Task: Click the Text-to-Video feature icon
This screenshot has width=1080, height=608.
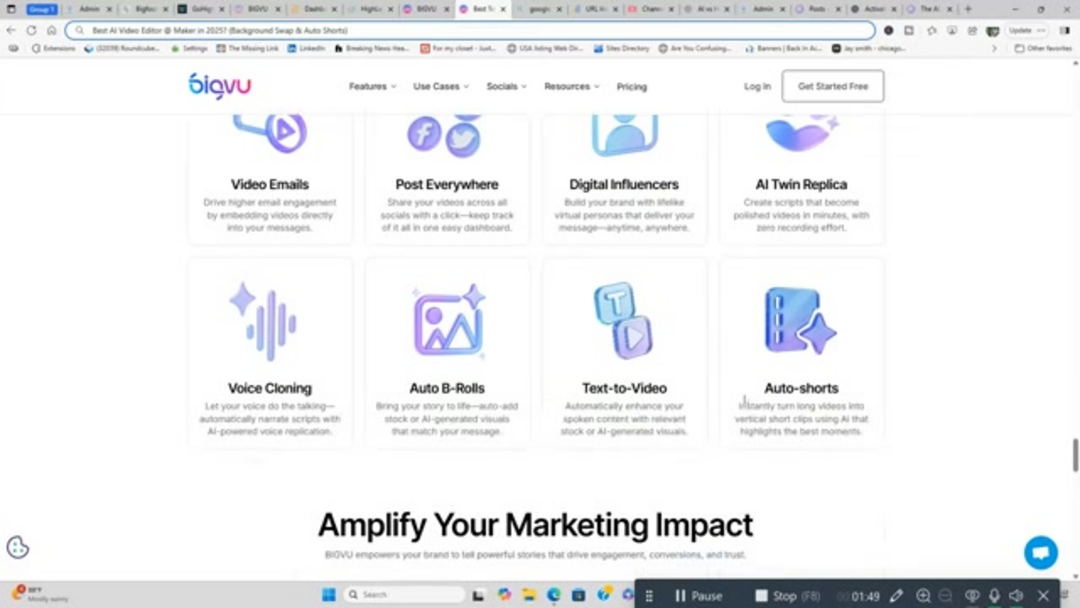Action: click(x=623, y=320)
